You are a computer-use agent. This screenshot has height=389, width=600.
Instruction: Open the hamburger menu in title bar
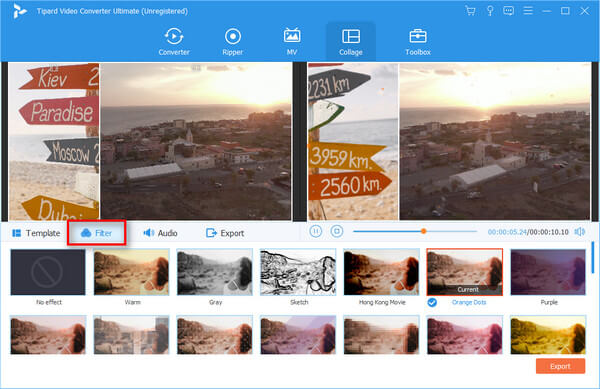(528, 11)
